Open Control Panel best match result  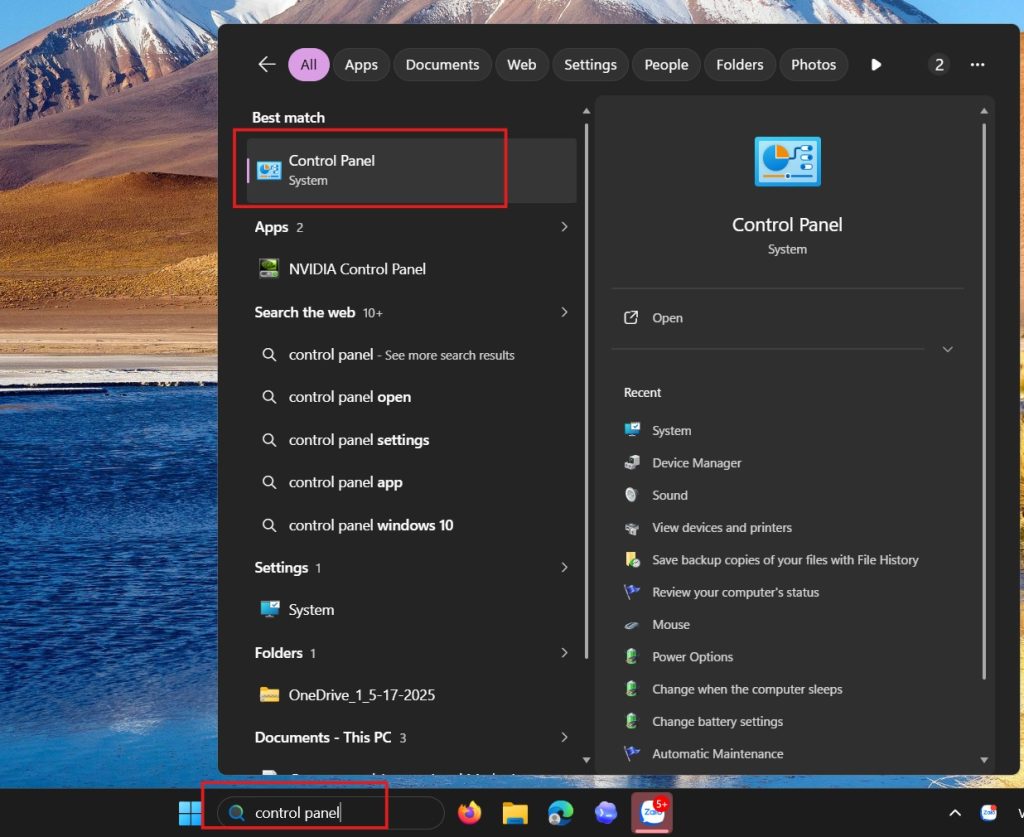[x=411, y=170]
